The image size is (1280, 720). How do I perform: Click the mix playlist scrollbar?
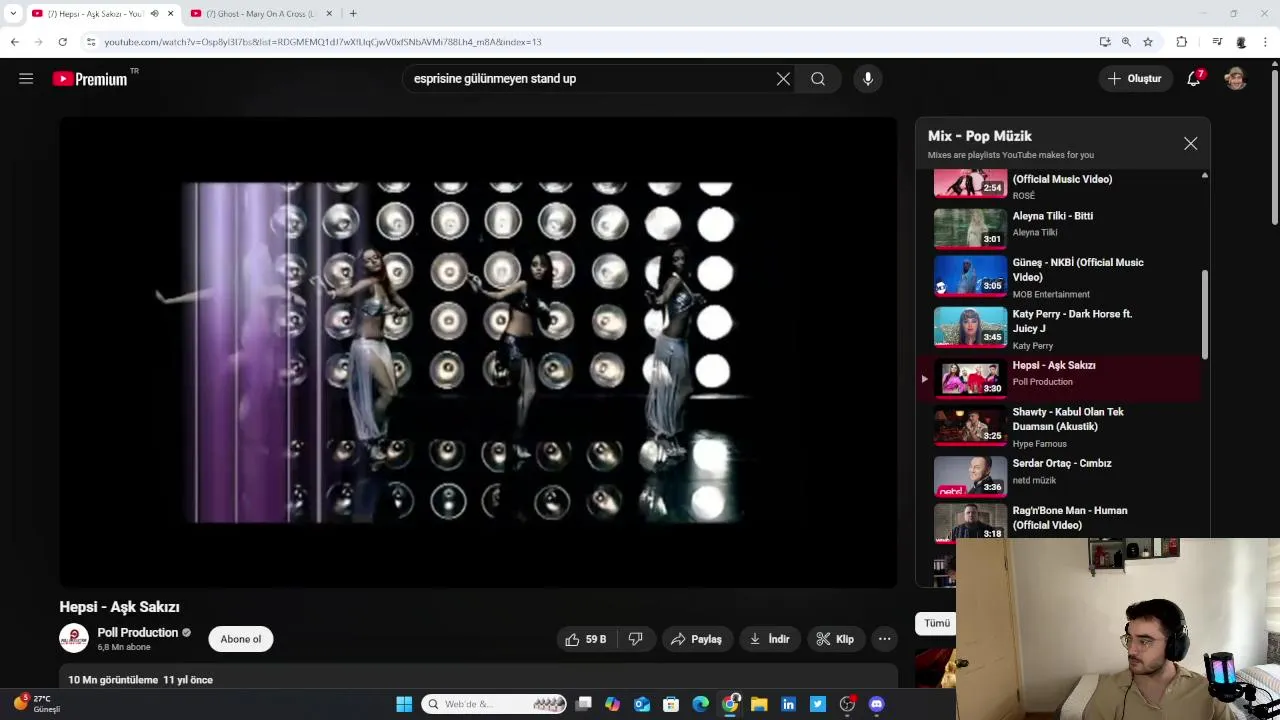click(x=1205, y=315)
